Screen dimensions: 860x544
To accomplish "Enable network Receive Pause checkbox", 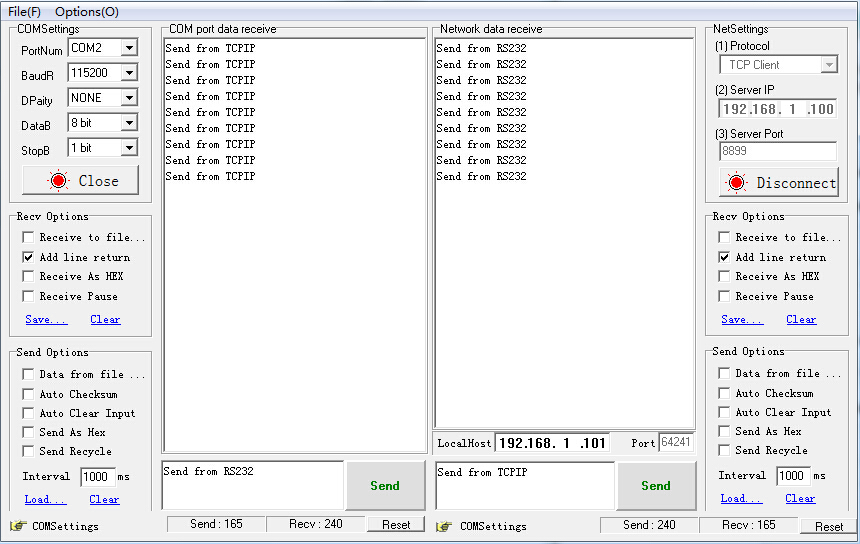I will click(x=724, y=296).
